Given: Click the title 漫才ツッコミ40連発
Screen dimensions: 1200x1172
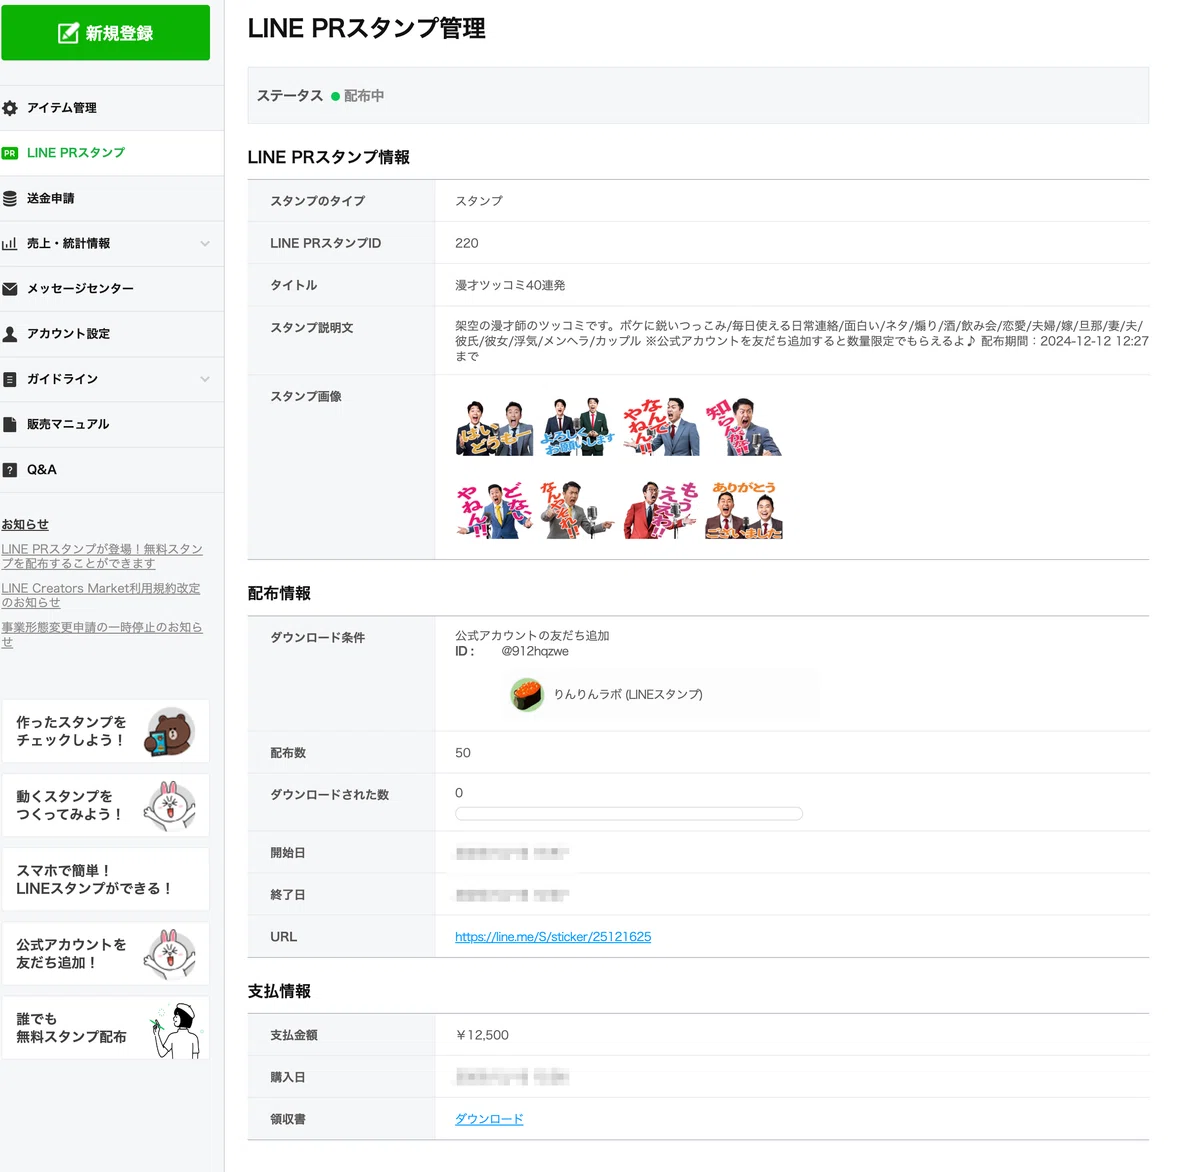Looking at the screenshot, I should tap(510, 285).
